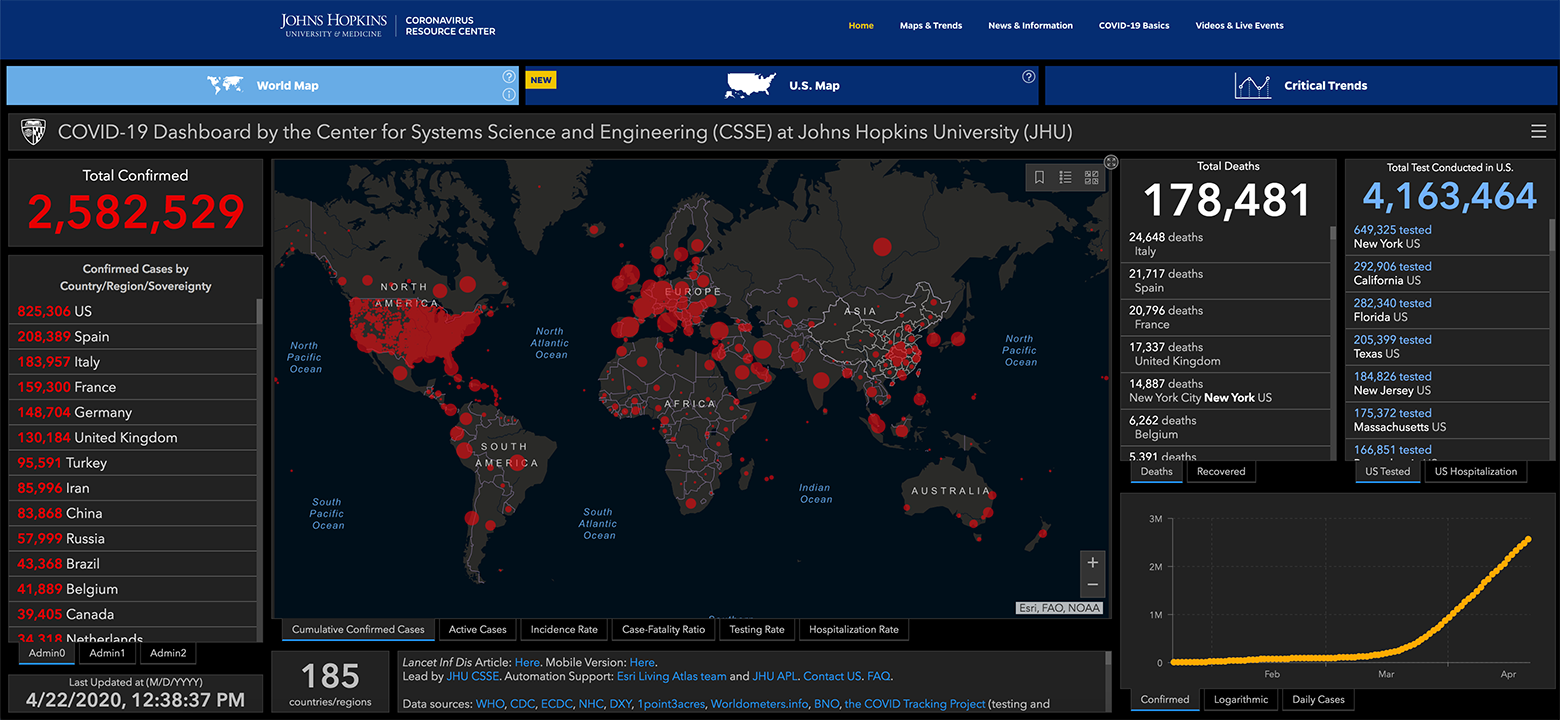The height and width of the screenshot is (720, 1560).
Task: Show the Daily Cases chart tab
Action: click(1318, 699)
